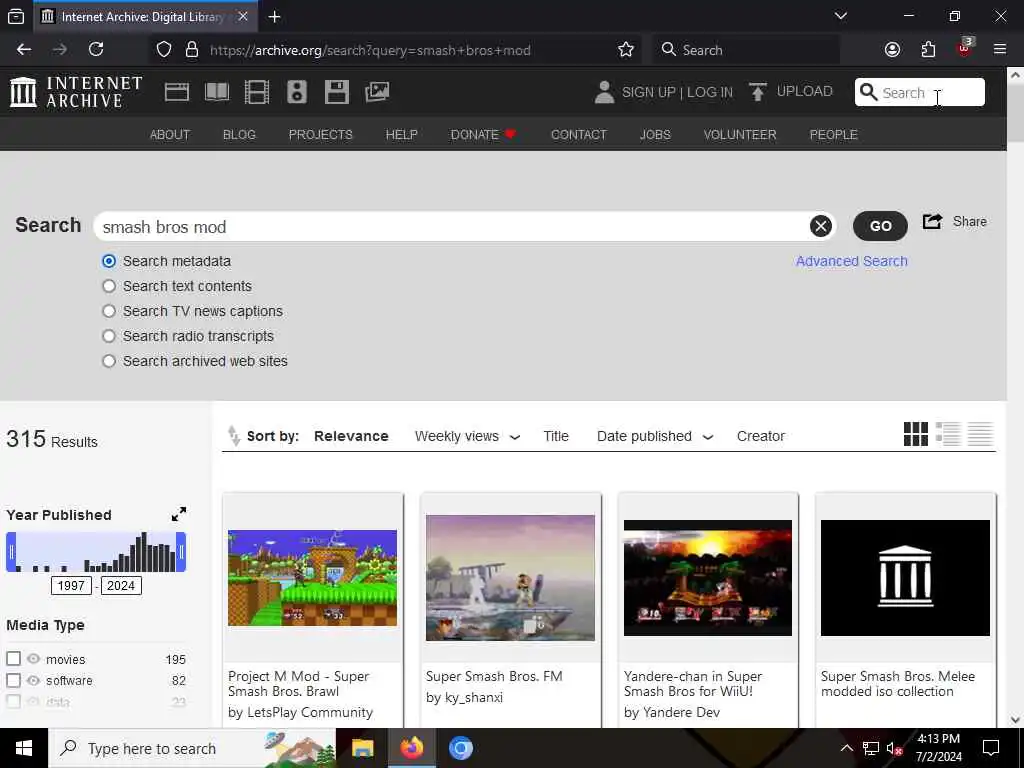Viewport: 1024px width, 768px height.
Task: Expand the Year Published histogram
Action: tap(179, 514)
